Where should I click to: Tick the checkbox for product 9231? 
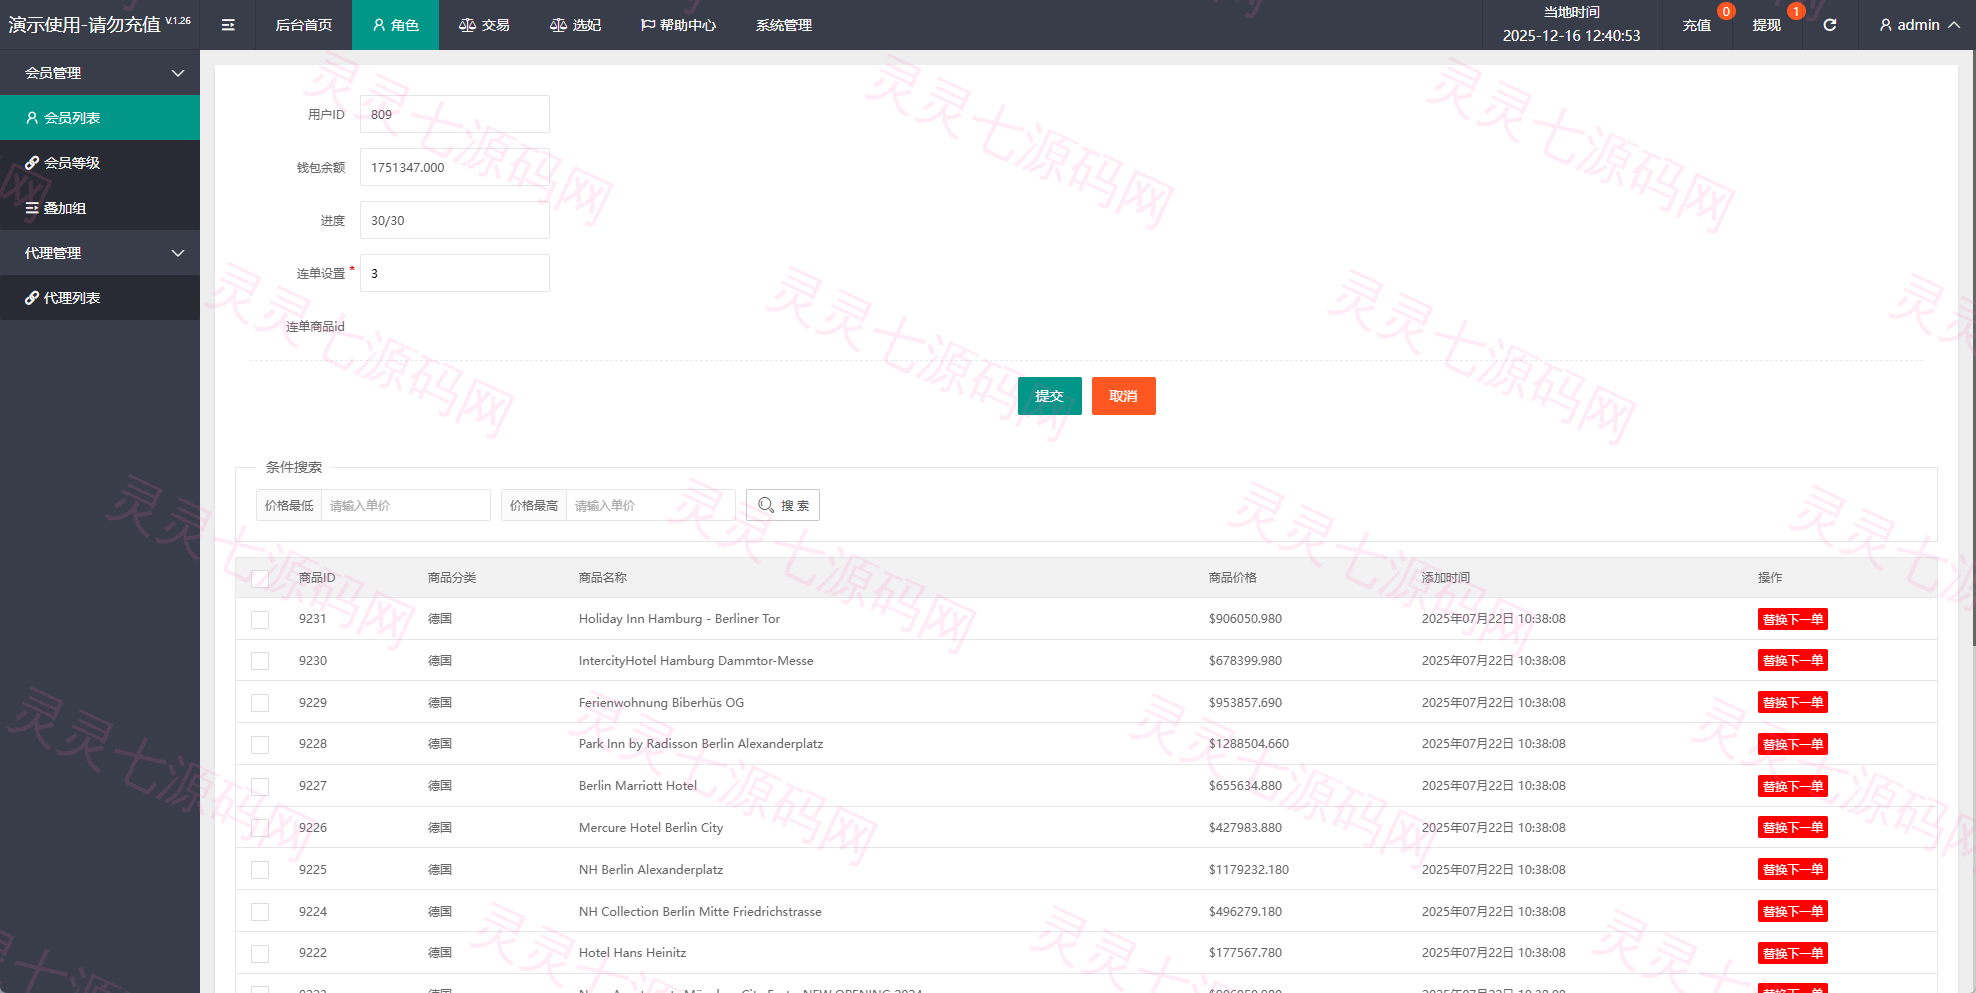point(260,619)
